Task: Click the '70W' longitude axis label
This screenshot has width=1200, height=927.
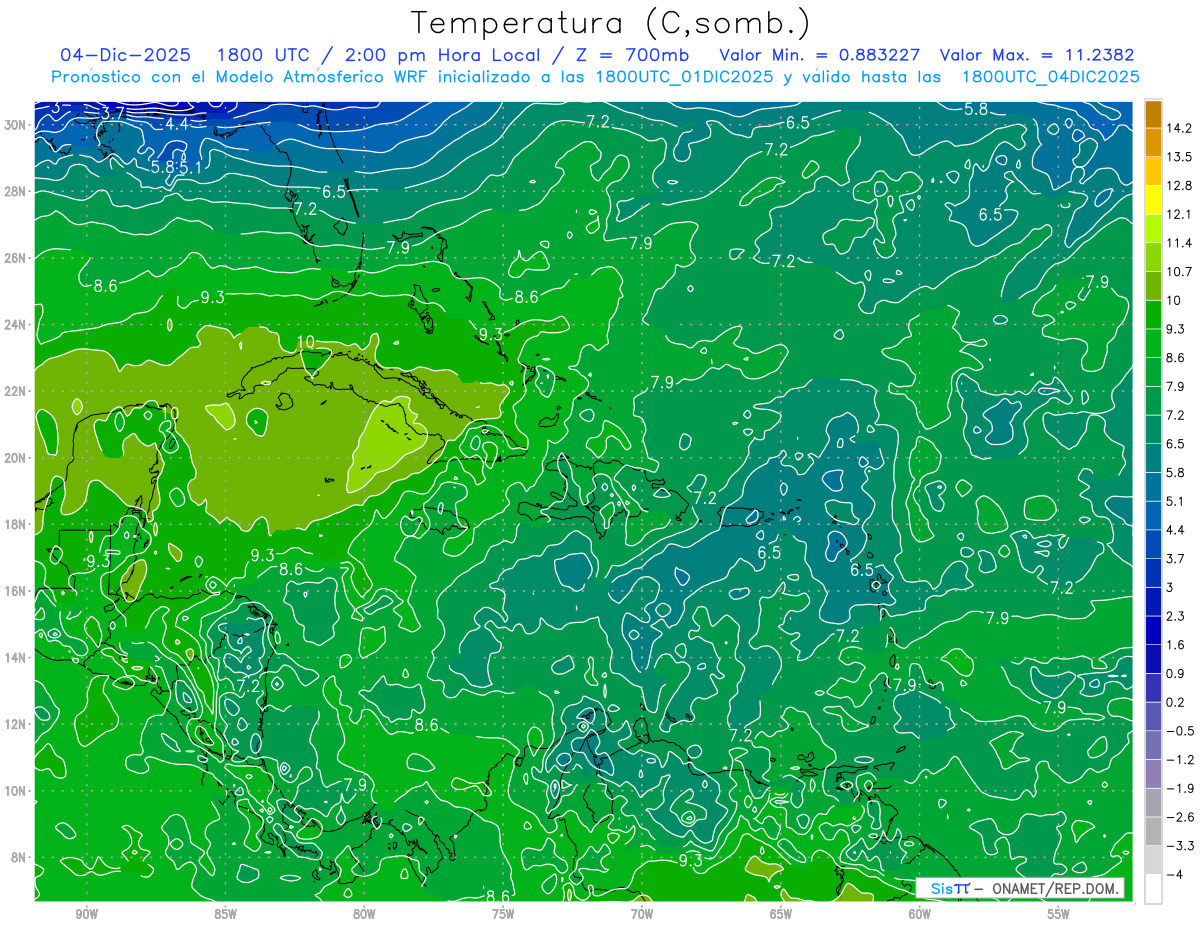Action: (x=642, y=914)
